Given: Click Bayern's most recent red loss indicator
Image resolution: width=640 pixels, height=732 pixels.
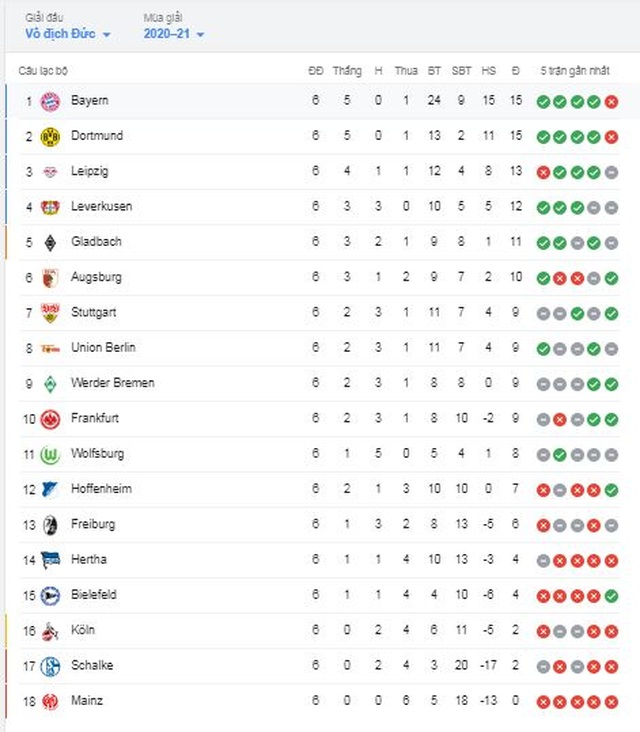Looking at the screenshot, I should [611, 102].
